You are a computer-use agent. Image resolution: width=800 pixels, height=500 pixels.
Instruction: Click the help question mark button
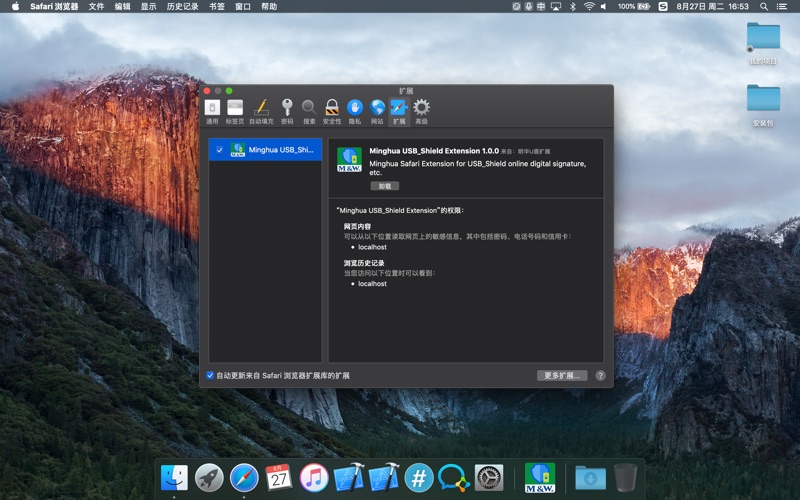[x=600, y=376]
